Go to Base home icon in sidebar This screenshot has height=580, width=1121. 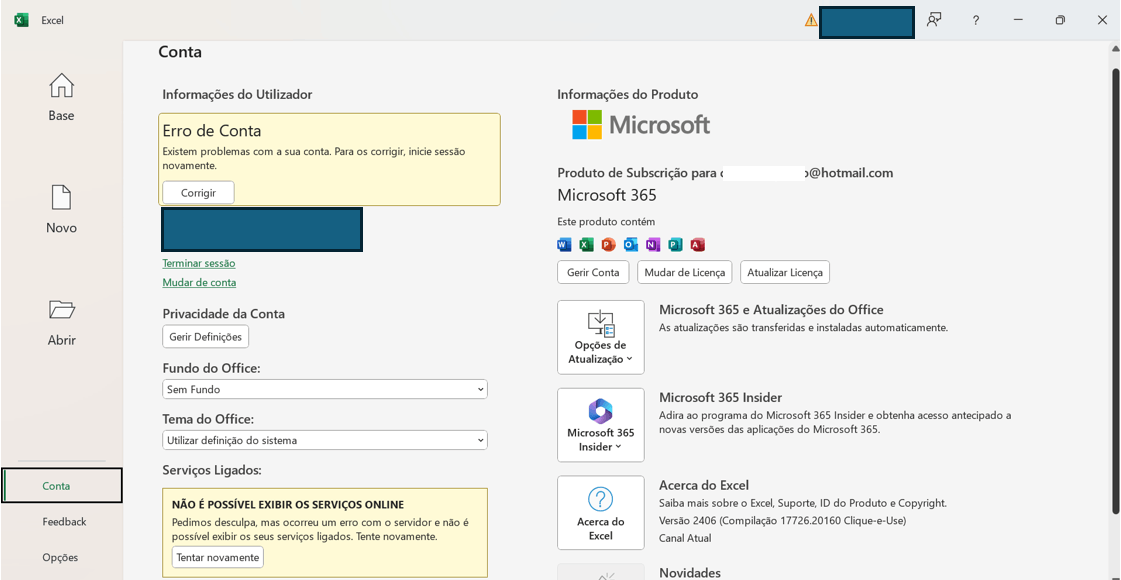(61, 86)
